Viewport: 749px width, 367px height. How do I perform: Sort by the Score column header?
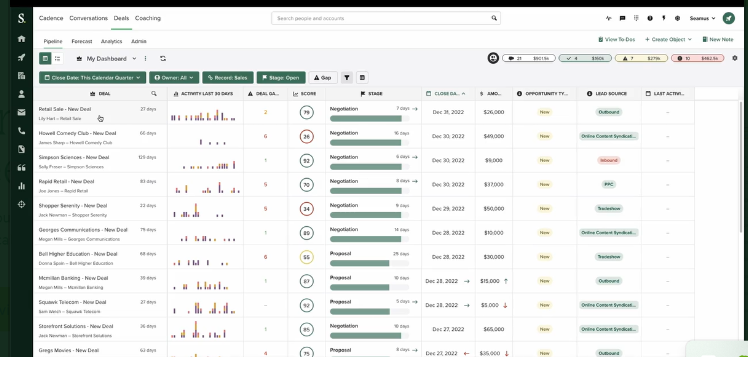pyautogui.click(x=305, y=94)
